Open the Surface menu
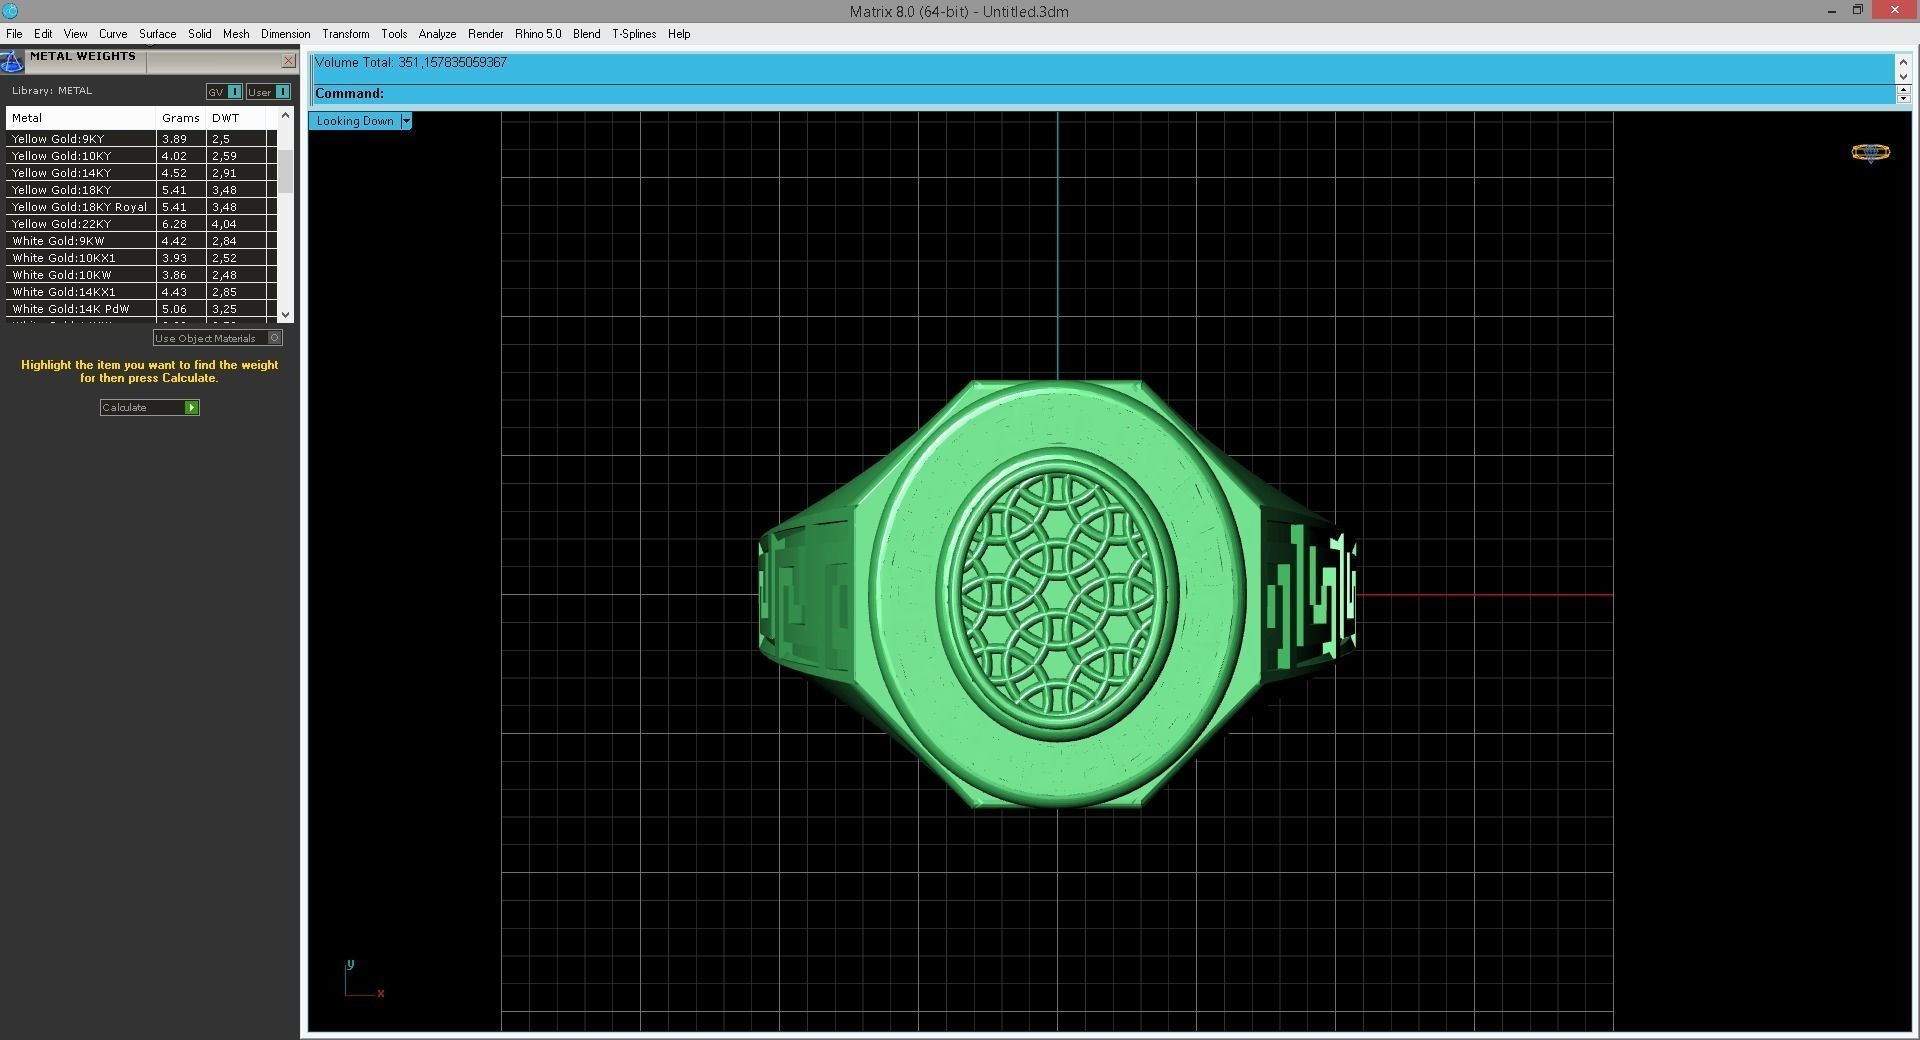 tap(157, 34)
